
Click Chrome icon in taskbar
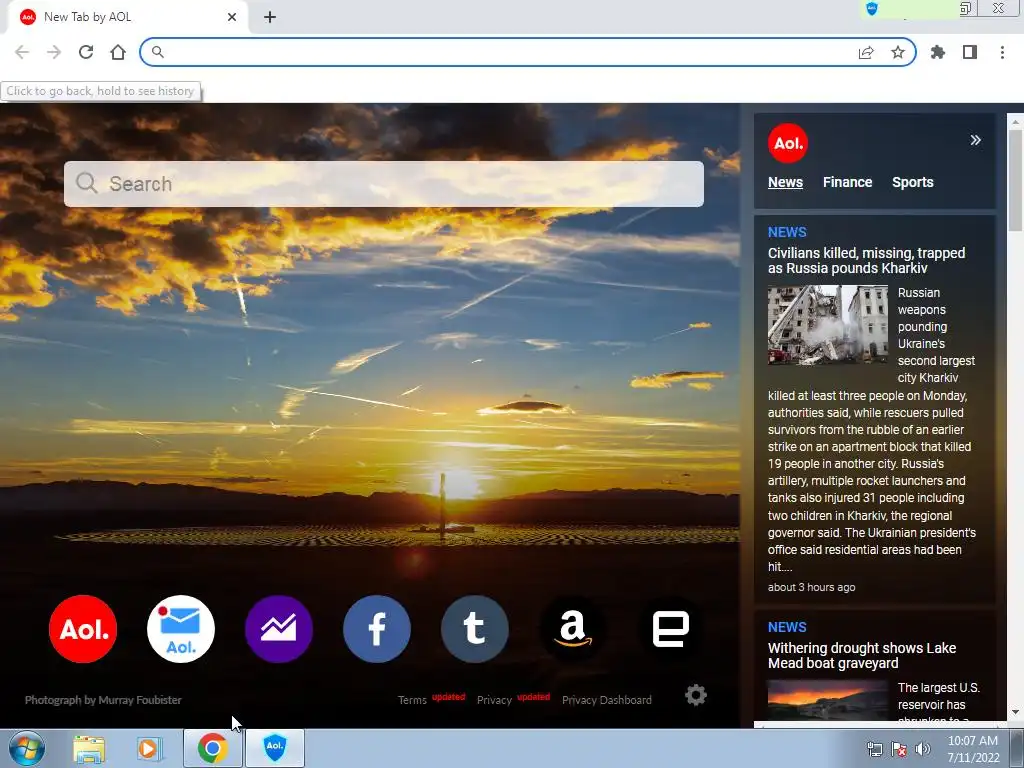coord(212,748)
